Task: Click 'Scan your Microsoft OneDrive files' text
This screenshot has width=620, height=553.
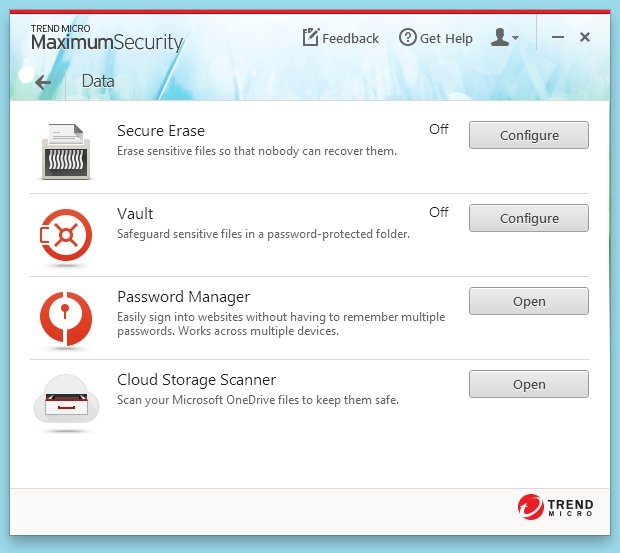Action: click(258, 400)
